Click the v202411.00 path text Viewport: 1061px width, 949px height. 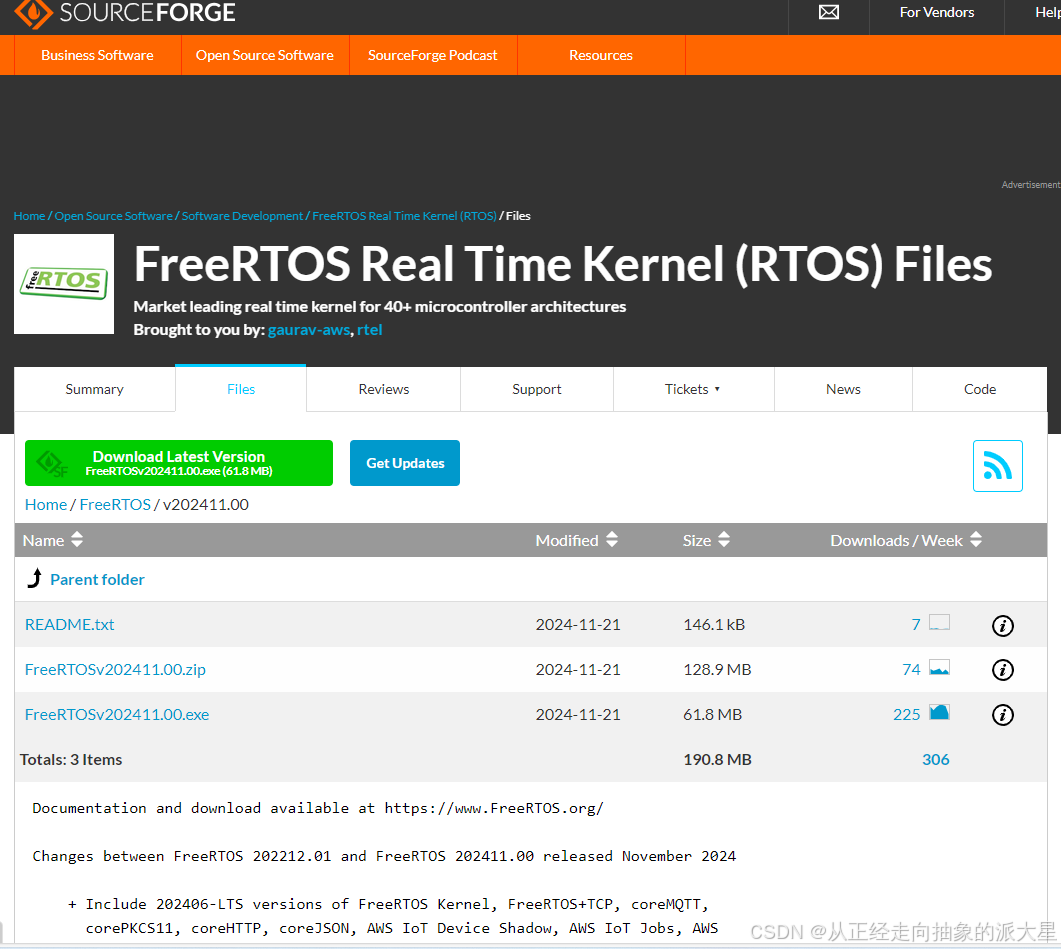coord(206,504)
